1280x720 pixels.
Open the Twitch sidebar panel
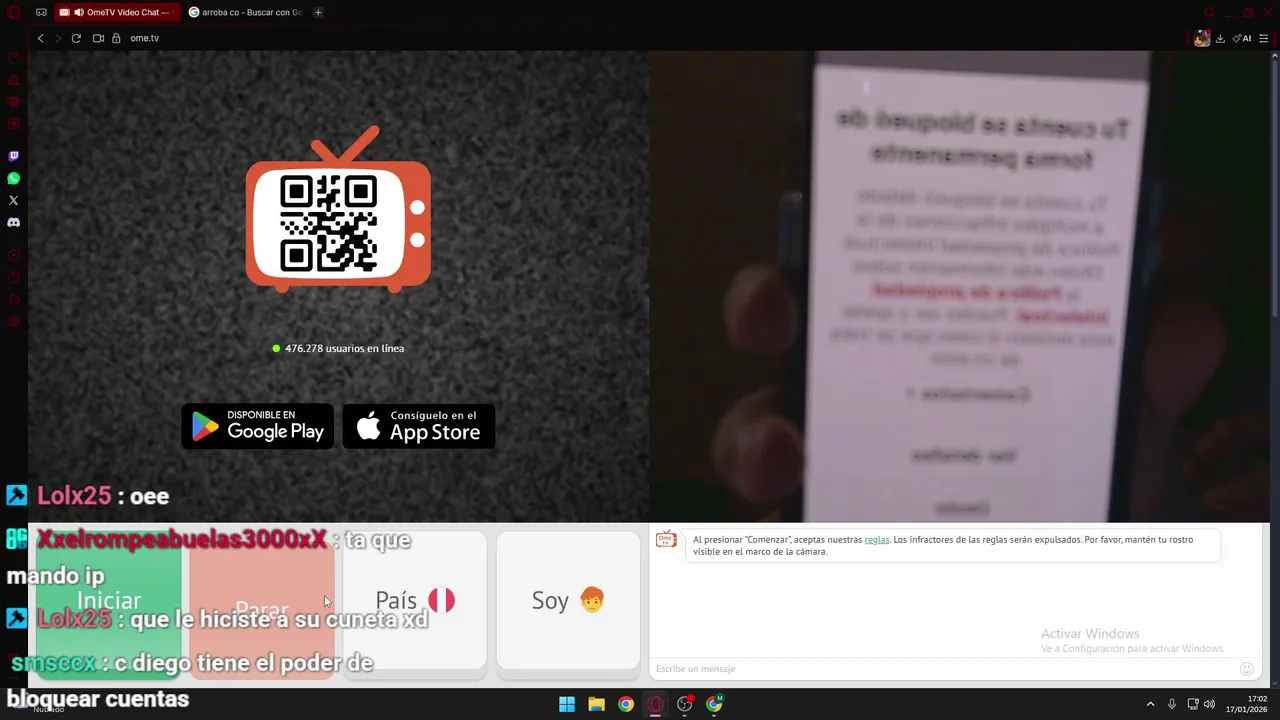click(x=13, y=156)
